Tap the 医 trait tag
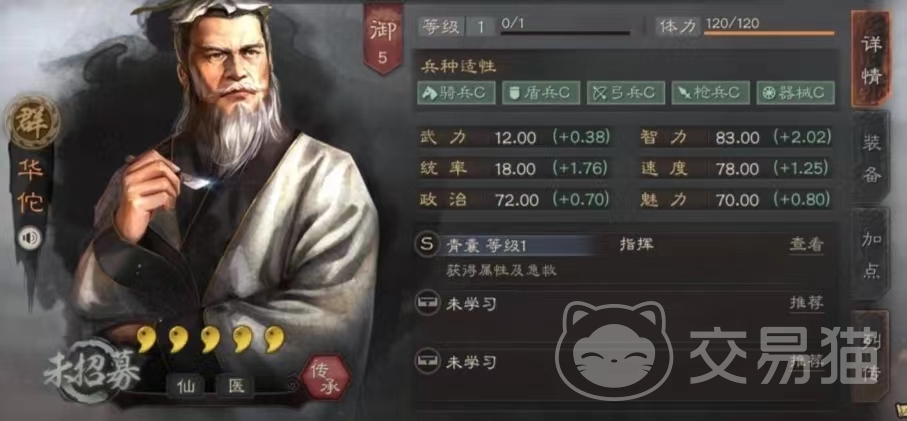This screenshot has height=421, width=907. pos(236,386)
